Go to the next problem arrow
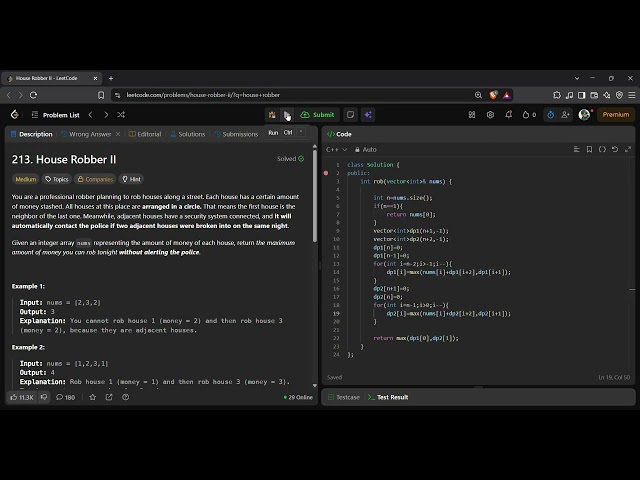 point(106,115)
